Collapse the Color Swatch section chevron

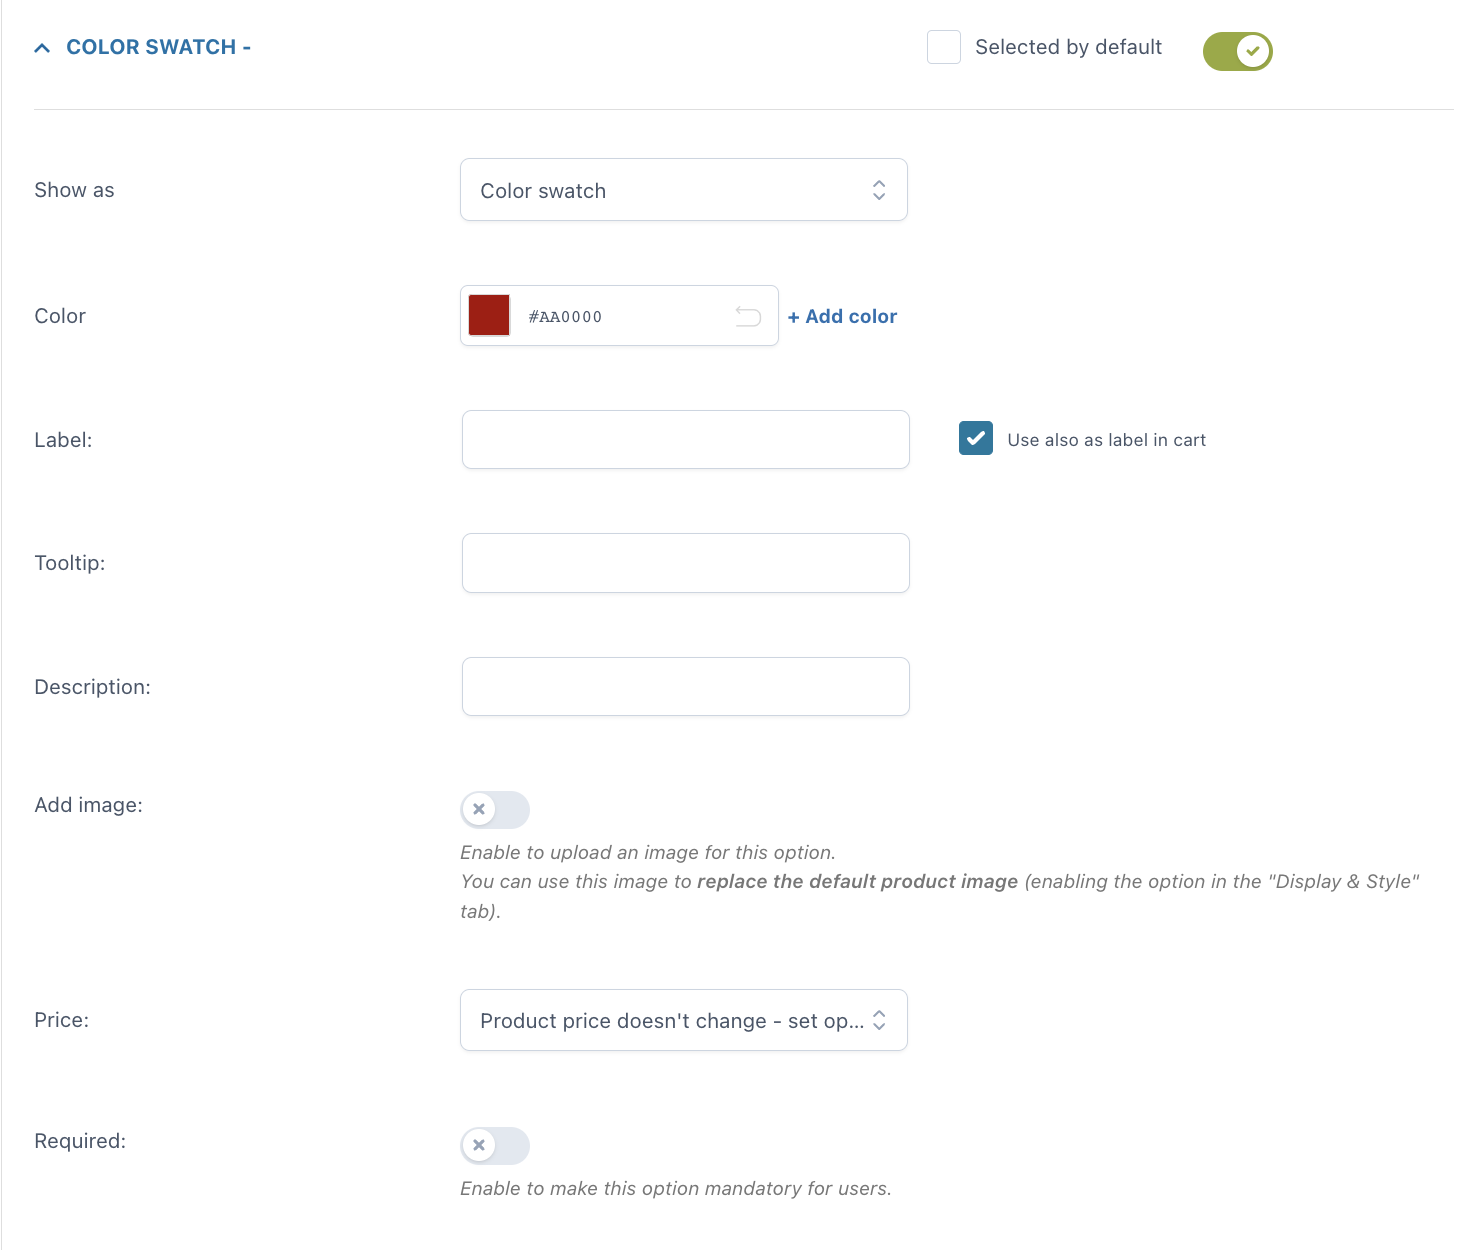(42, 48)
